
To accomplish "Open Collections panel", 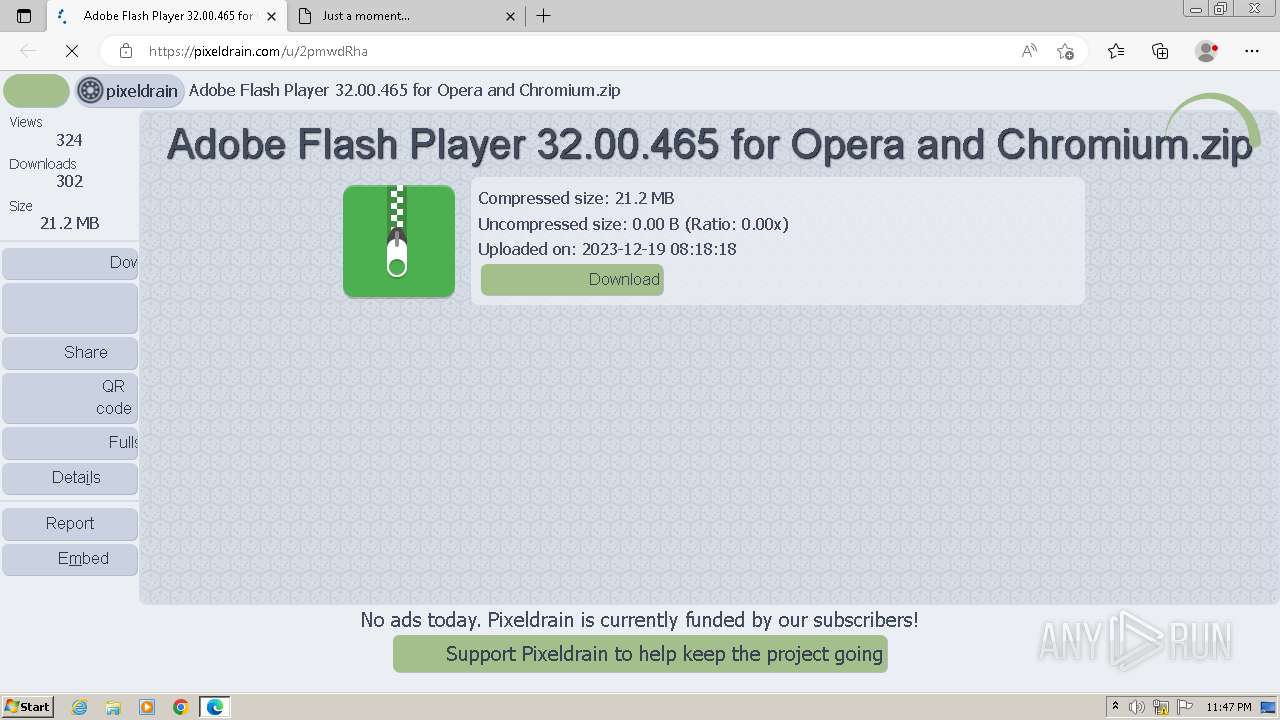I will 1160,51.
